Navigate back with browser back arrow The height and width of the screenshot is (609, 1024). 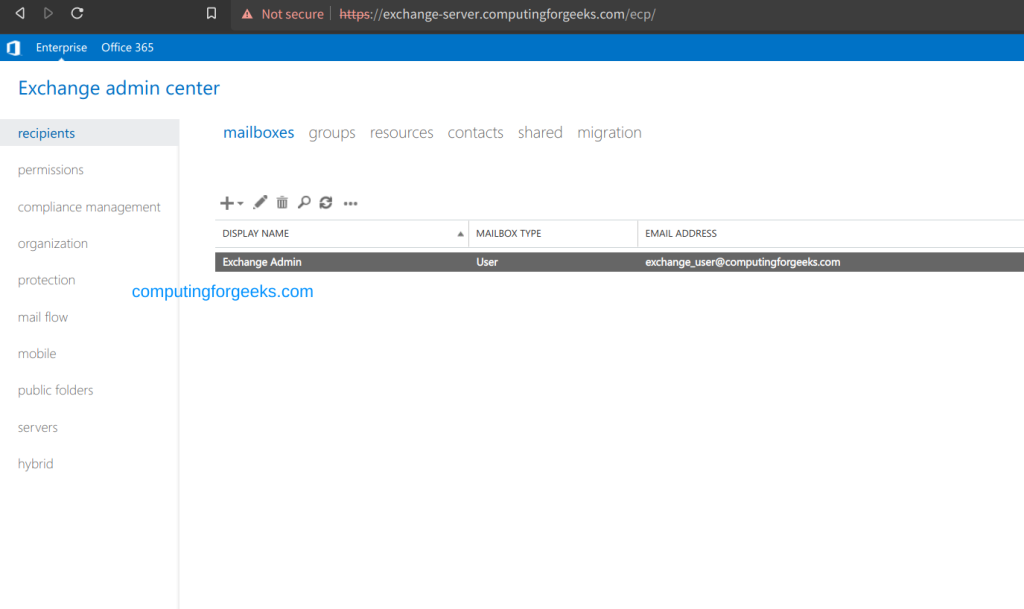pyautogui.click(x=20, y=14)
